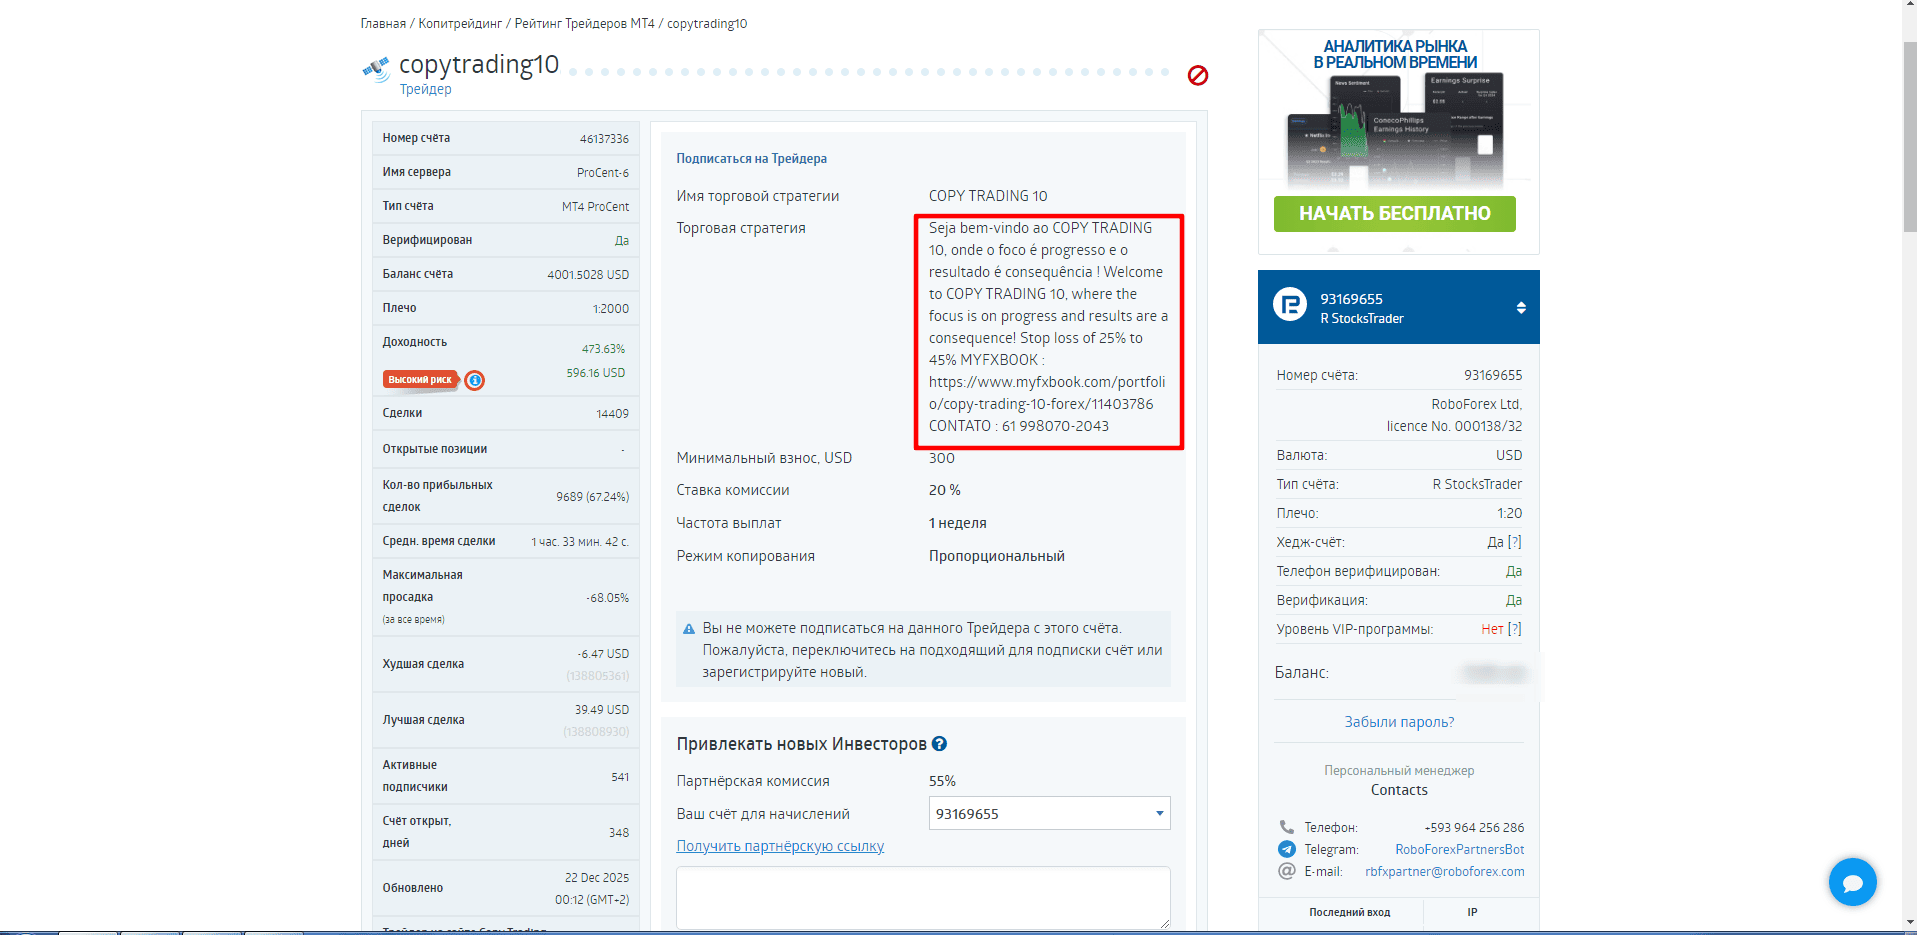Select the IP tab column
1917x935 pixels.
point(1472,912)
